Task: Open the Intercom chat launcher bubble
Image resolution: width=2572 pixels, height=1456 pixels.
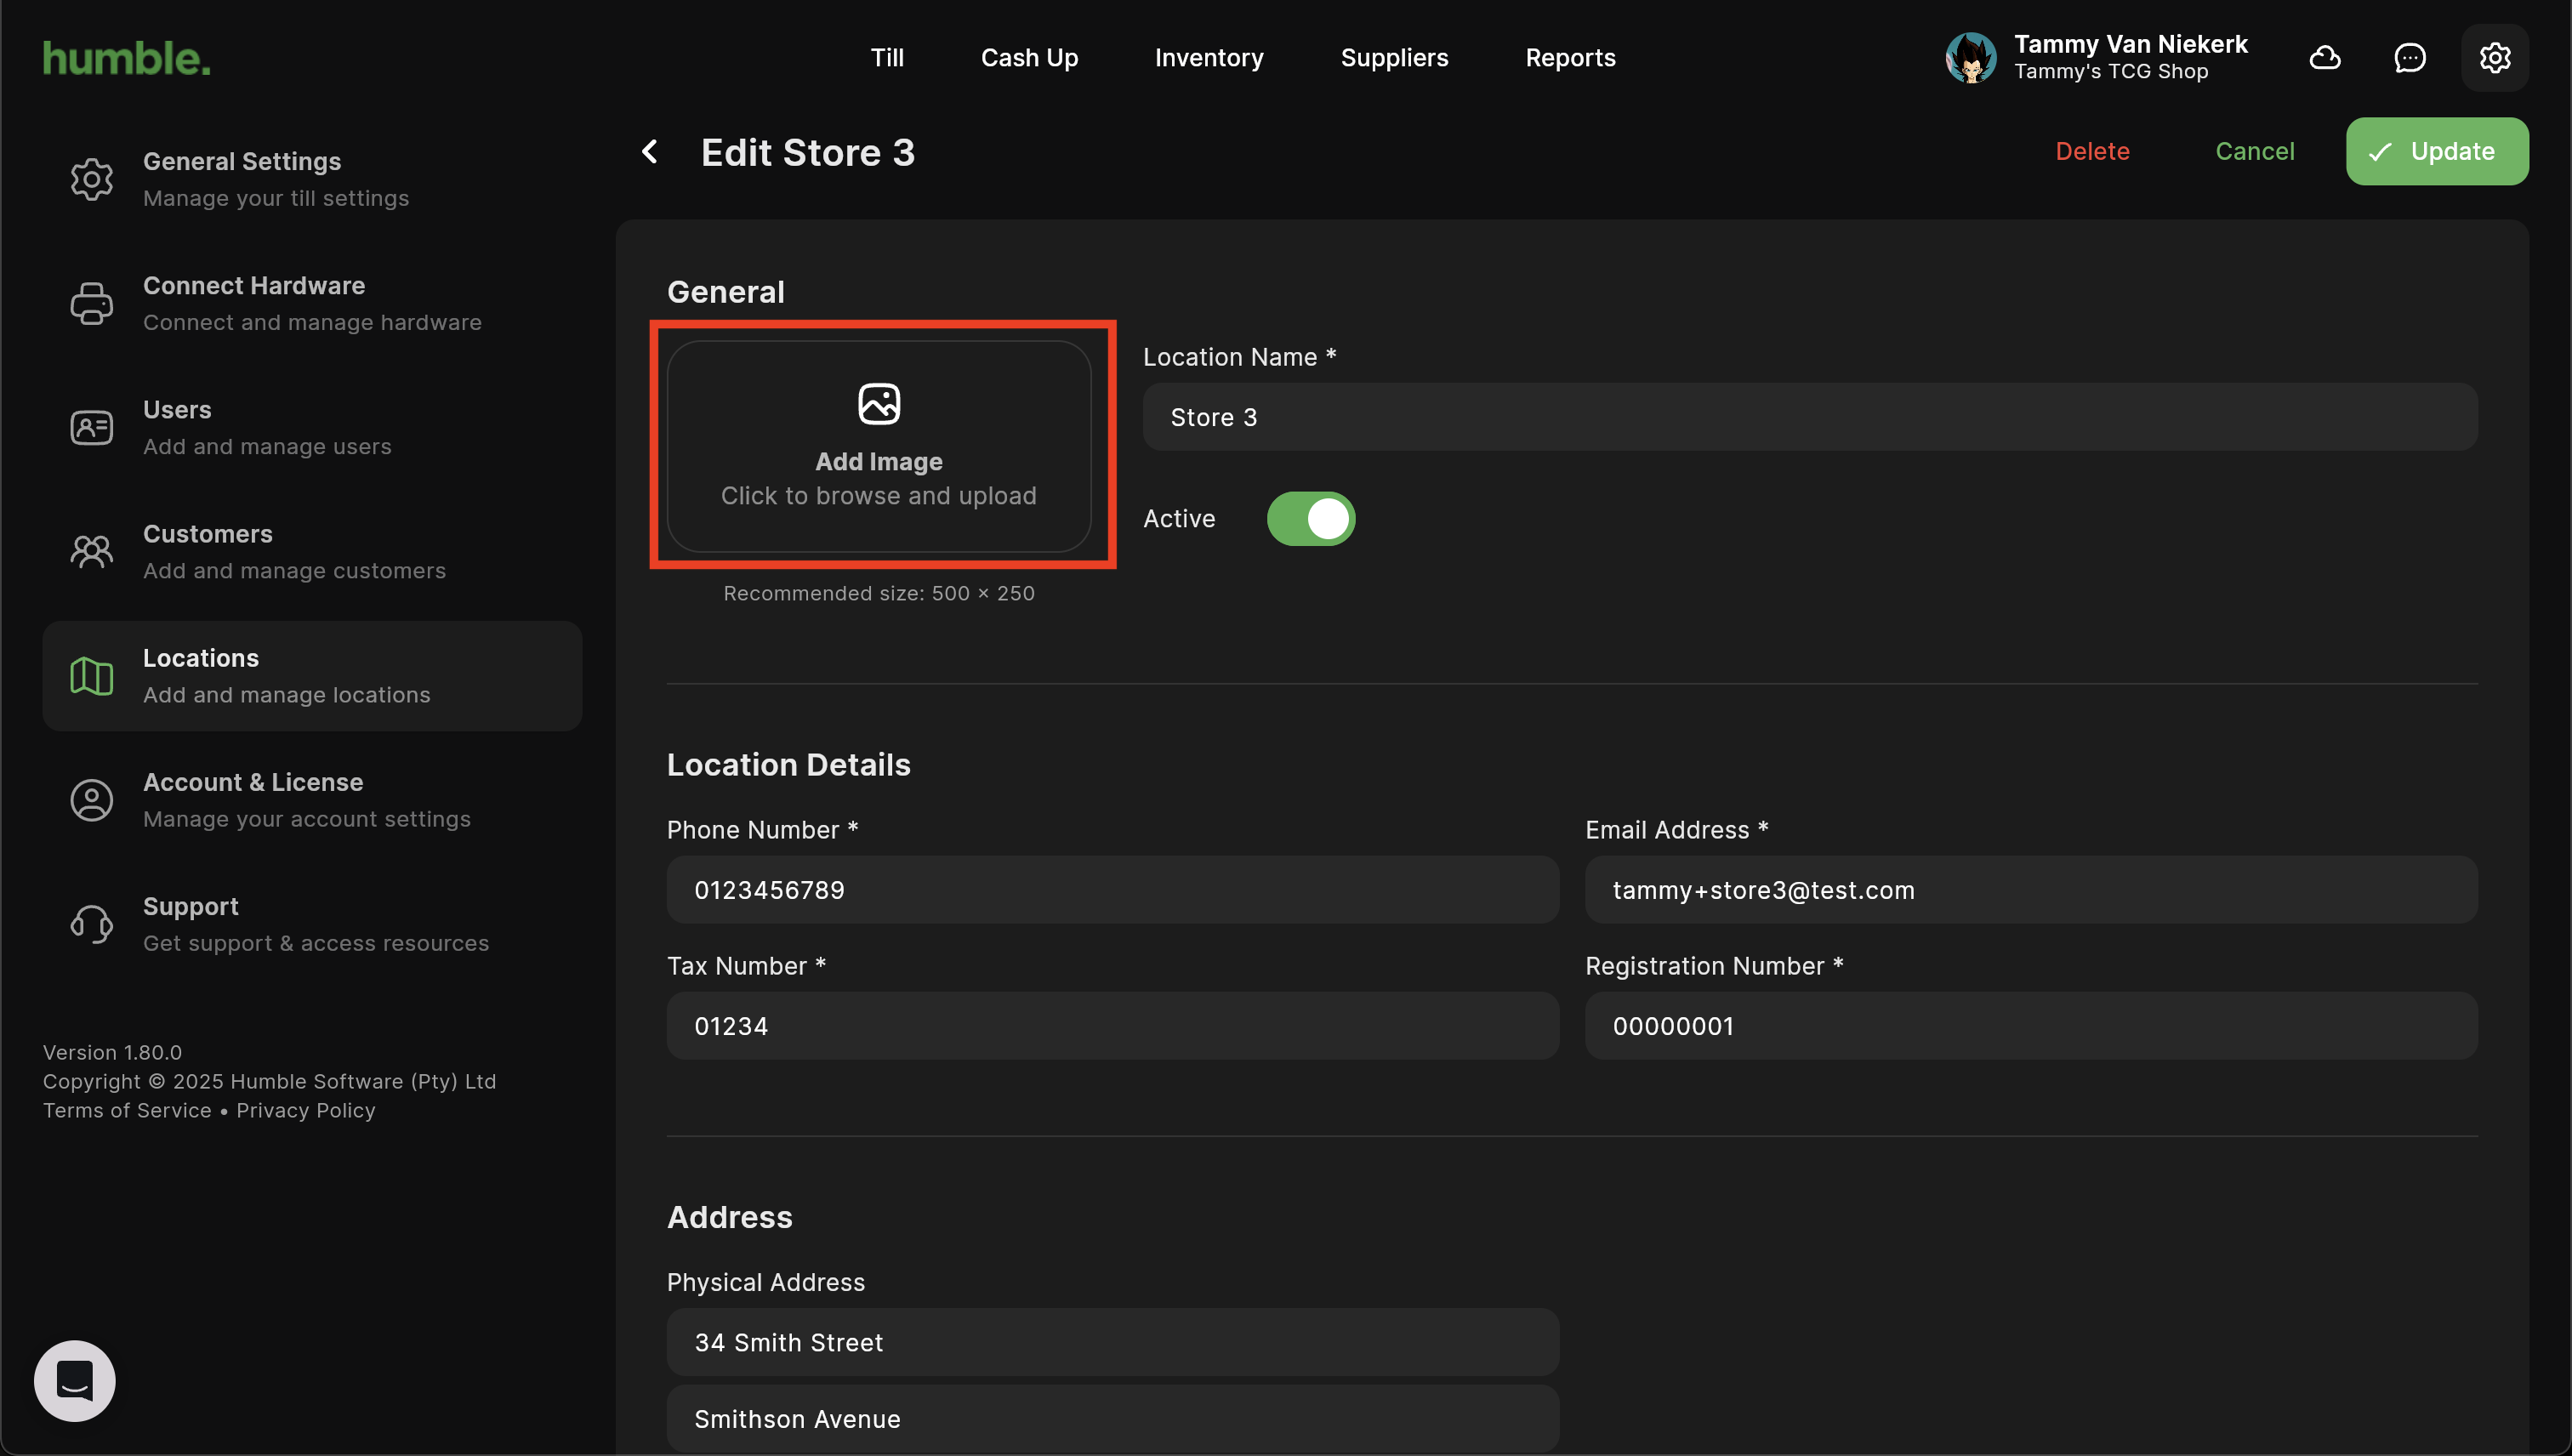Action: pos(75,1380)
